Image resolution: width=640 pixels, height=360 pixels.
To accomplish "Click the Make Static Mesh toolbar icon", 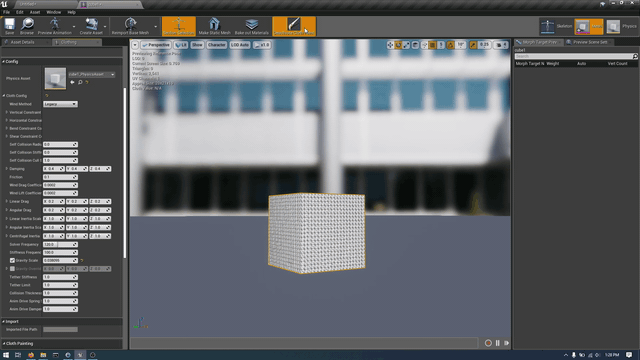I will pyautogui.click(x=214, y=26).
